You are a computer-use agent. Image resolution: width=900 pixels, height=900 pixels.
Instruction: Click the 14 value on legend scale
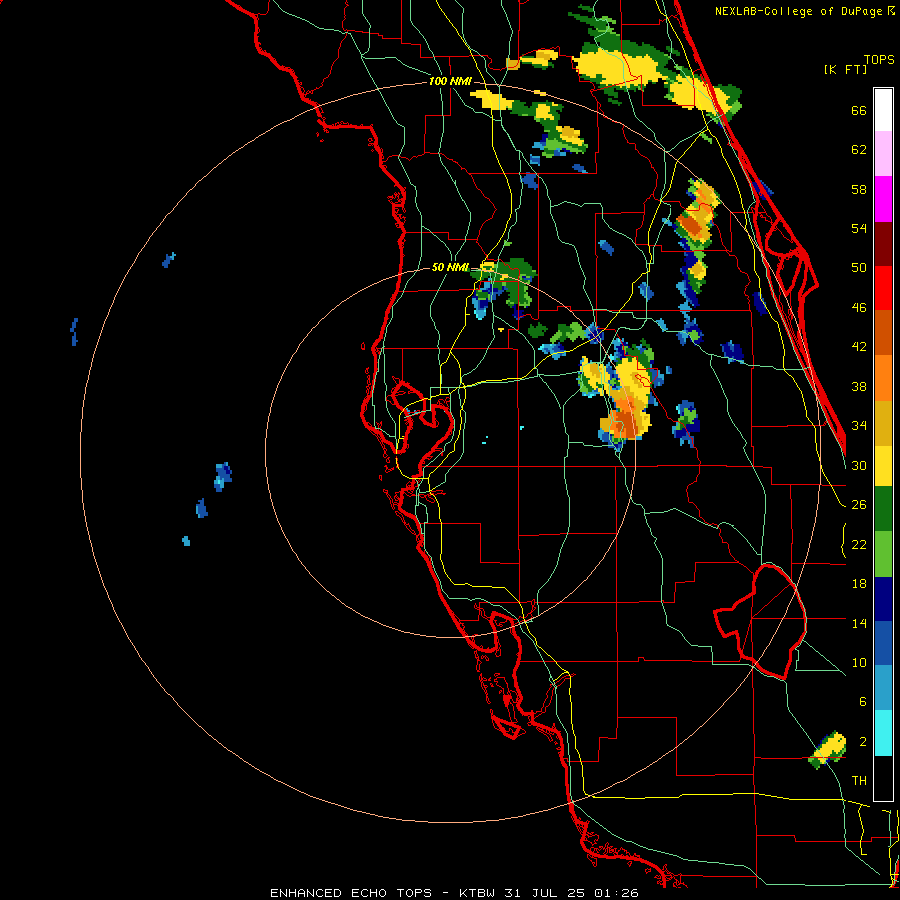859,623
